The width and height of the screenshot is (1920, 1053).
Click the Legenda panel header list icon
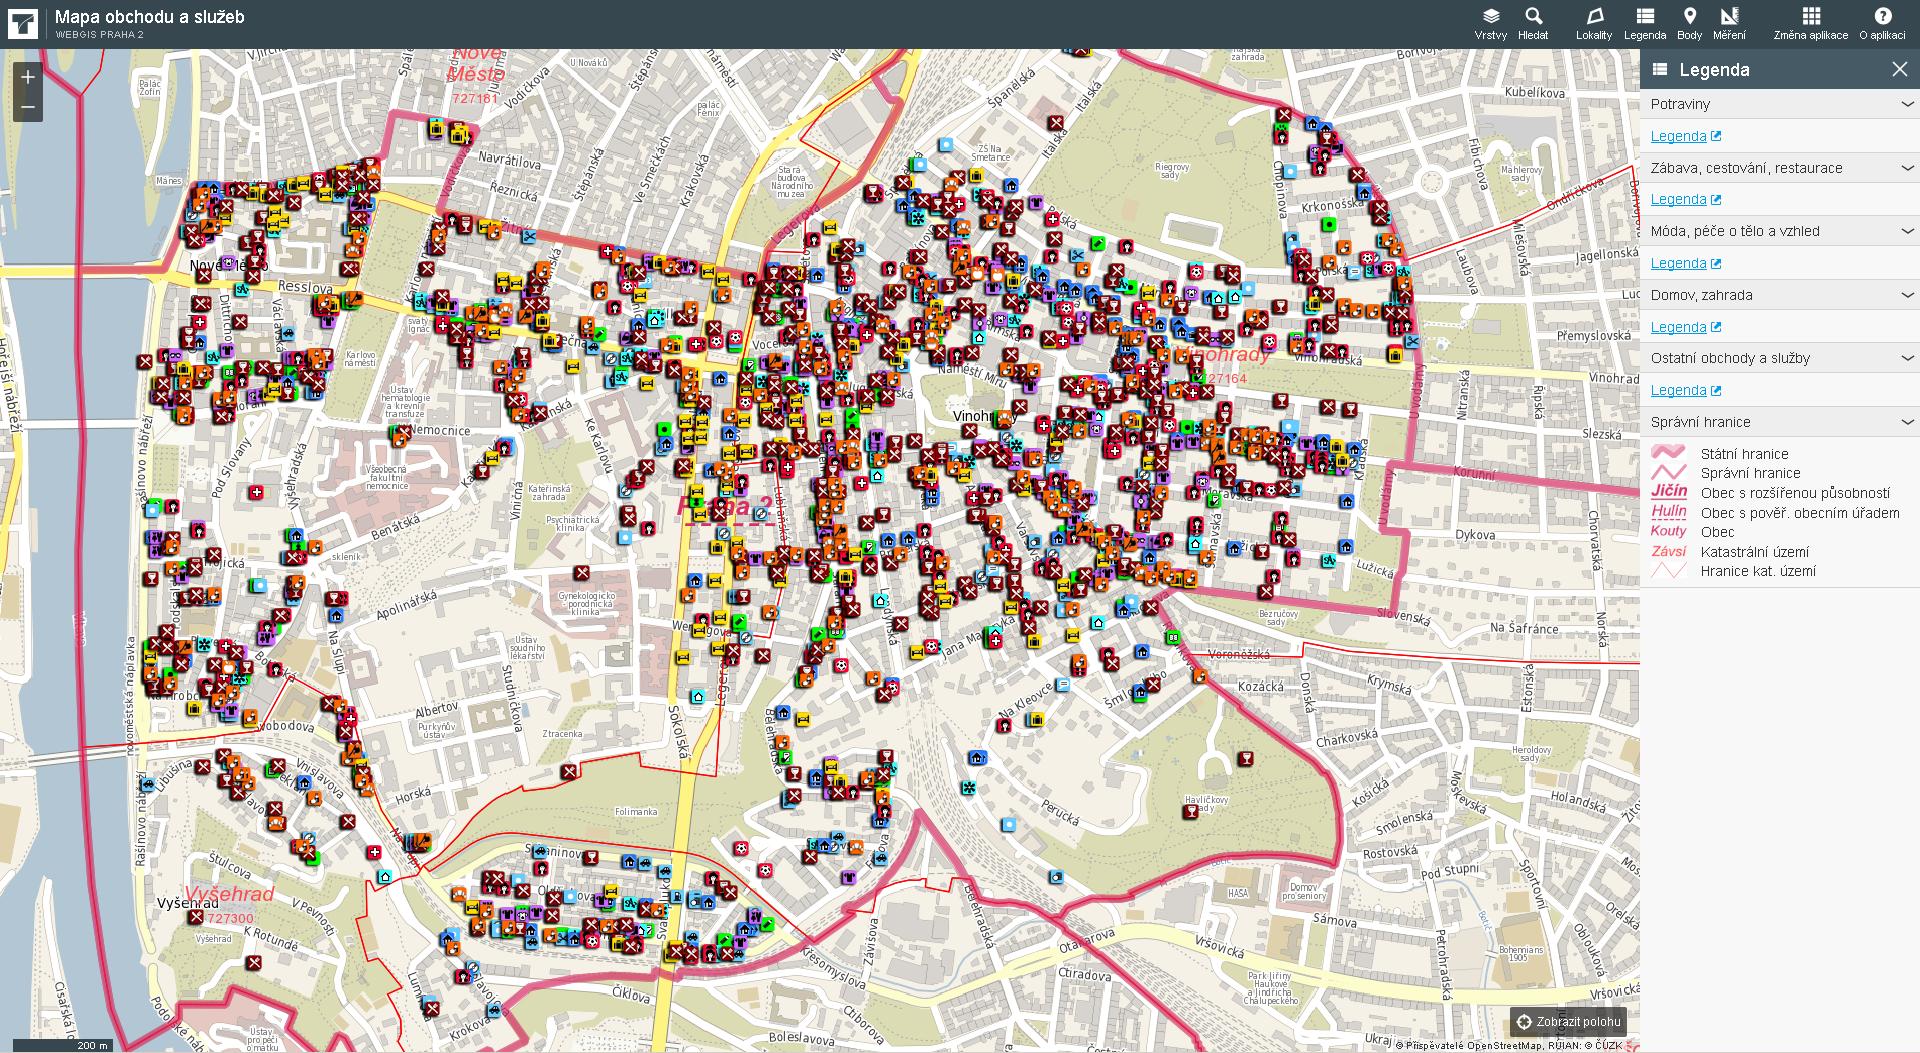[x=1659, y=69]
